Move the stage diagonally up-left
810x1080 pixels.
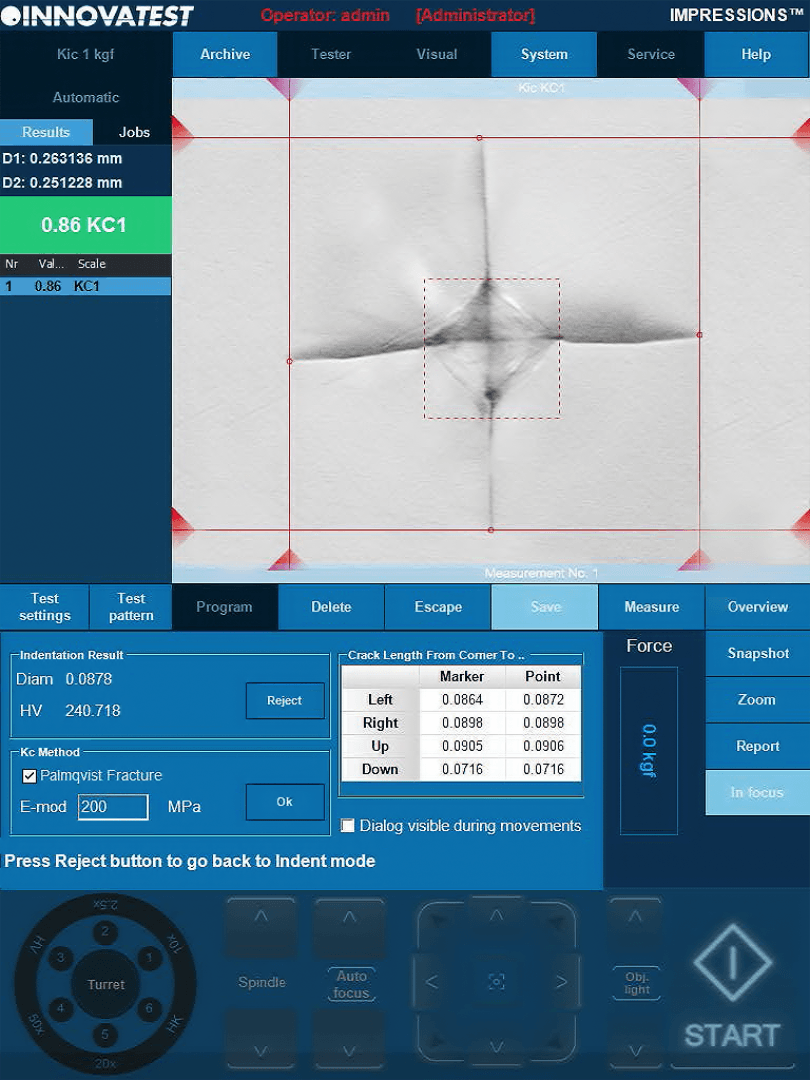point(439,922)
